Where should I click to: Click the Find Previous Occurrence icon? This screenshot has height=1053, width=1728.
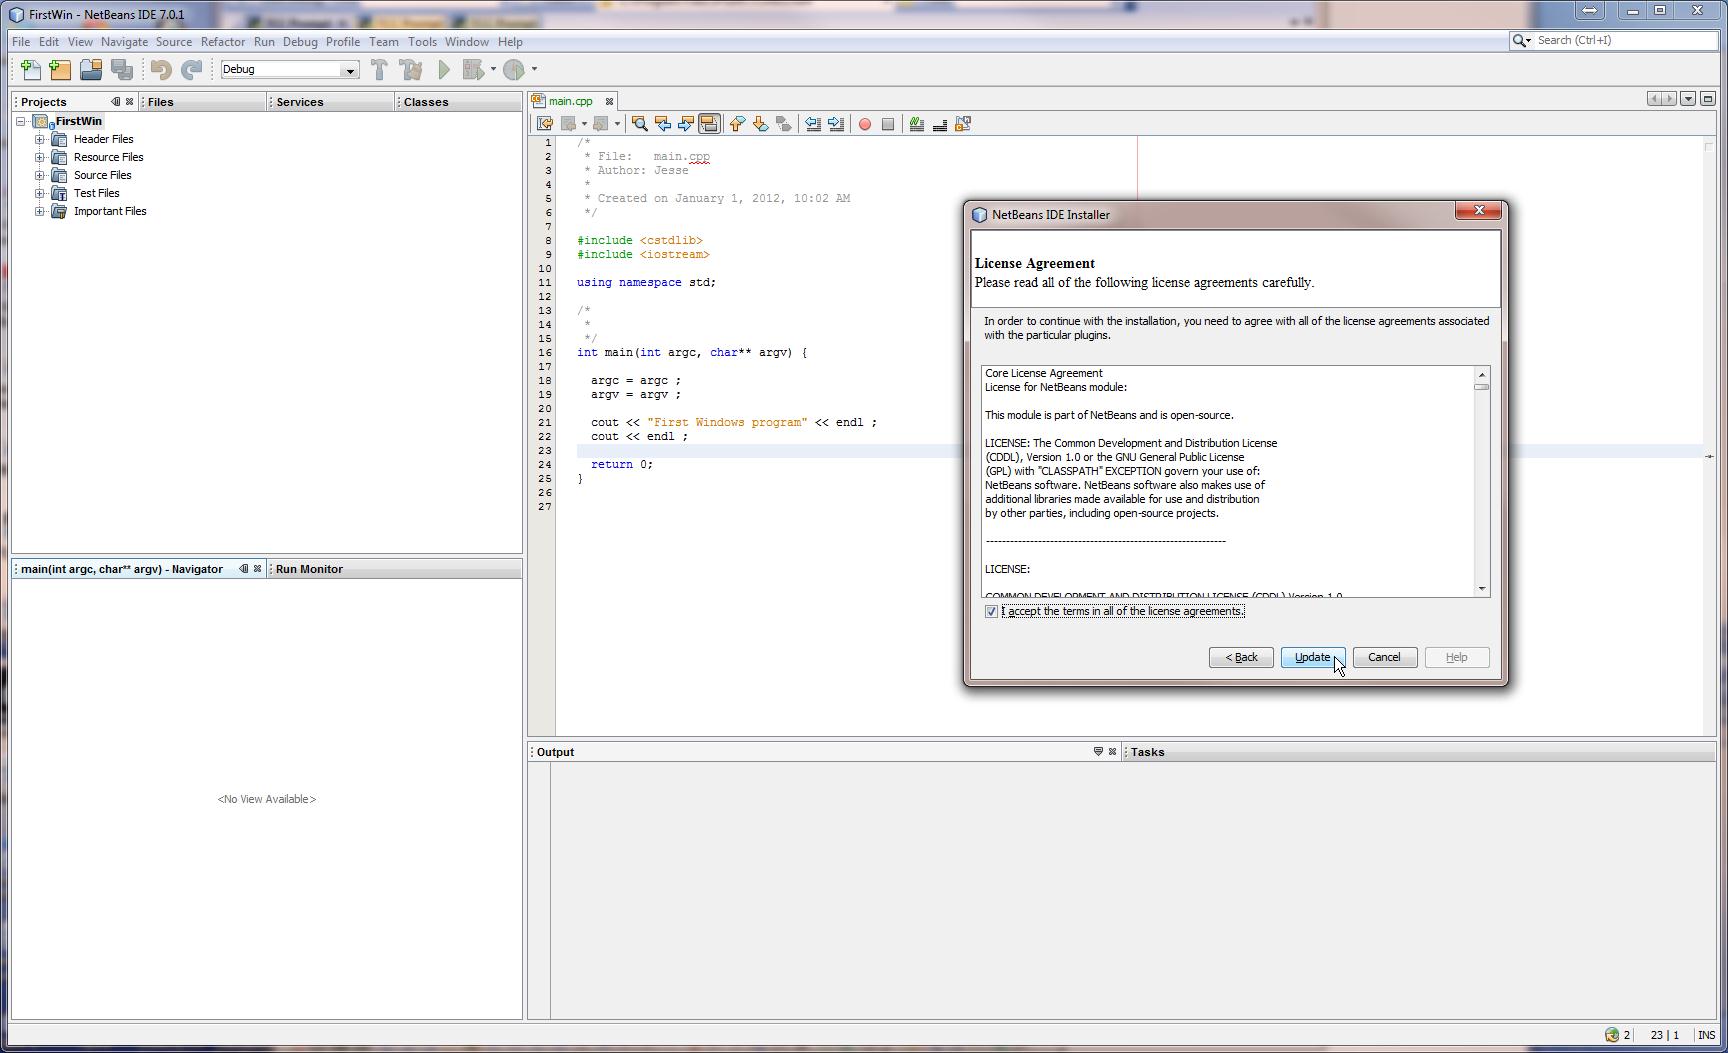click(x=662, y=124)
